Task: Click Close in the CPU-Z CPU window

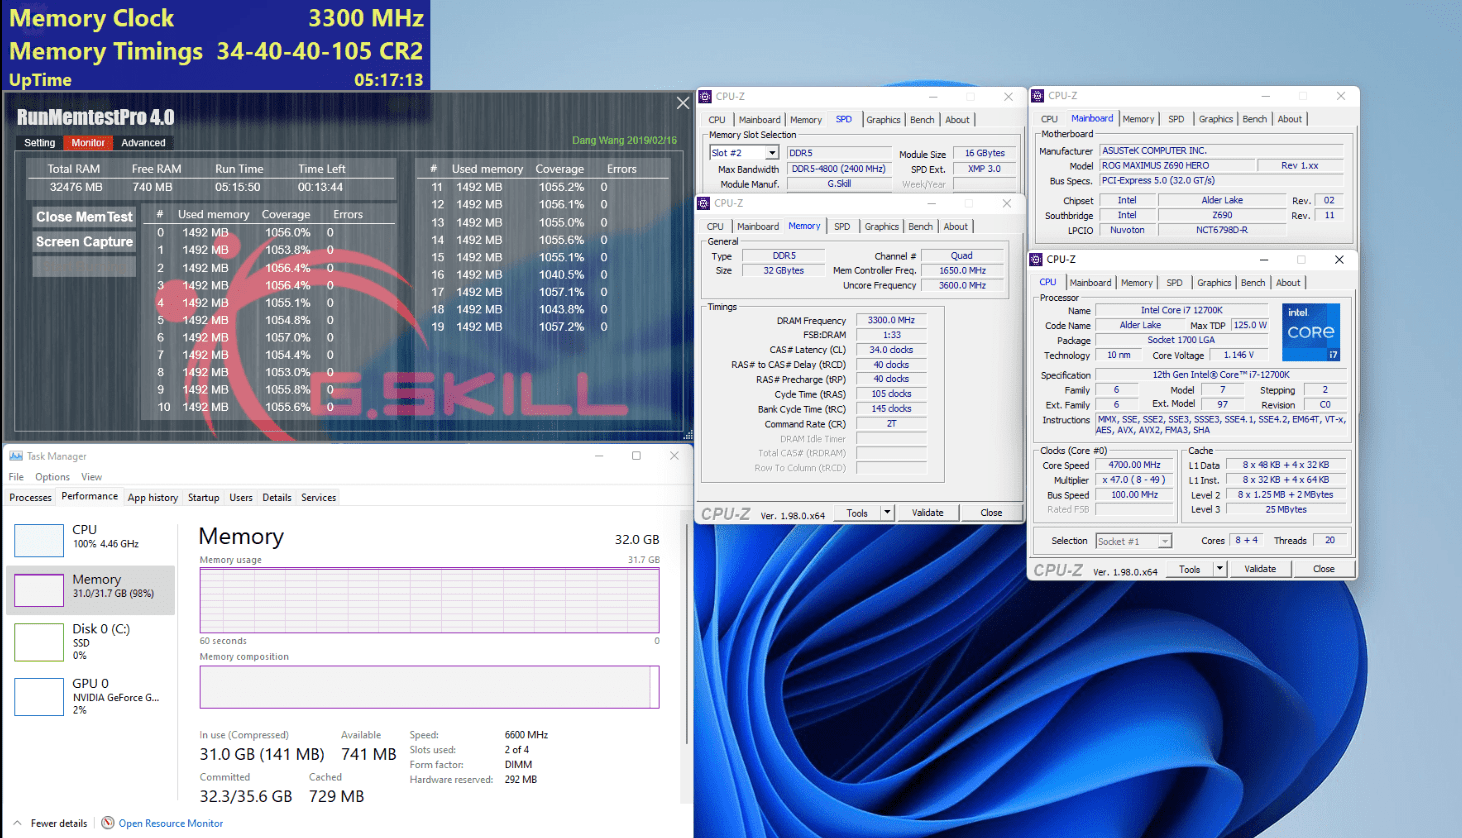Action: [x=1324, y=569]
